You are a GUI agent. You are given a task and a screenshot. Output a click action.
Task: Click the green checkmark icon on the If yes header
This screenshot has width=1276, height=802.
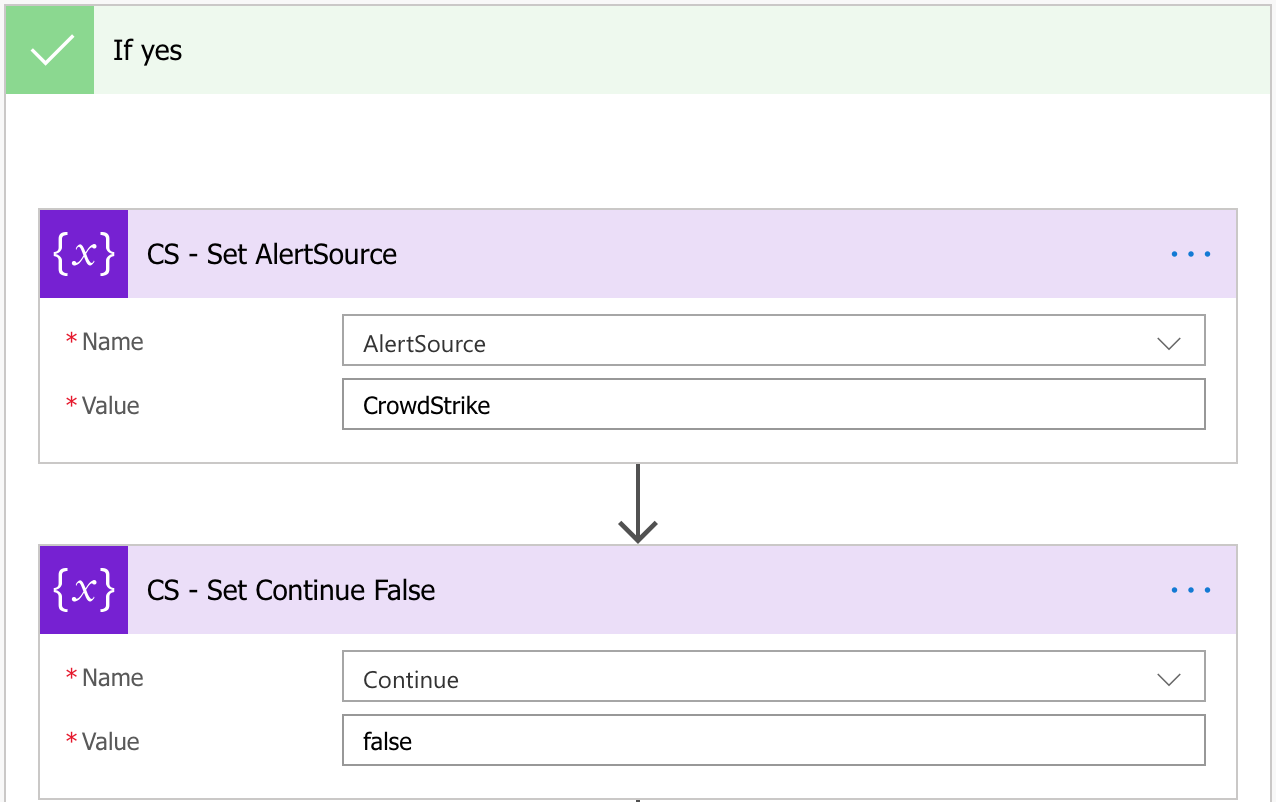tap(49, 49)
